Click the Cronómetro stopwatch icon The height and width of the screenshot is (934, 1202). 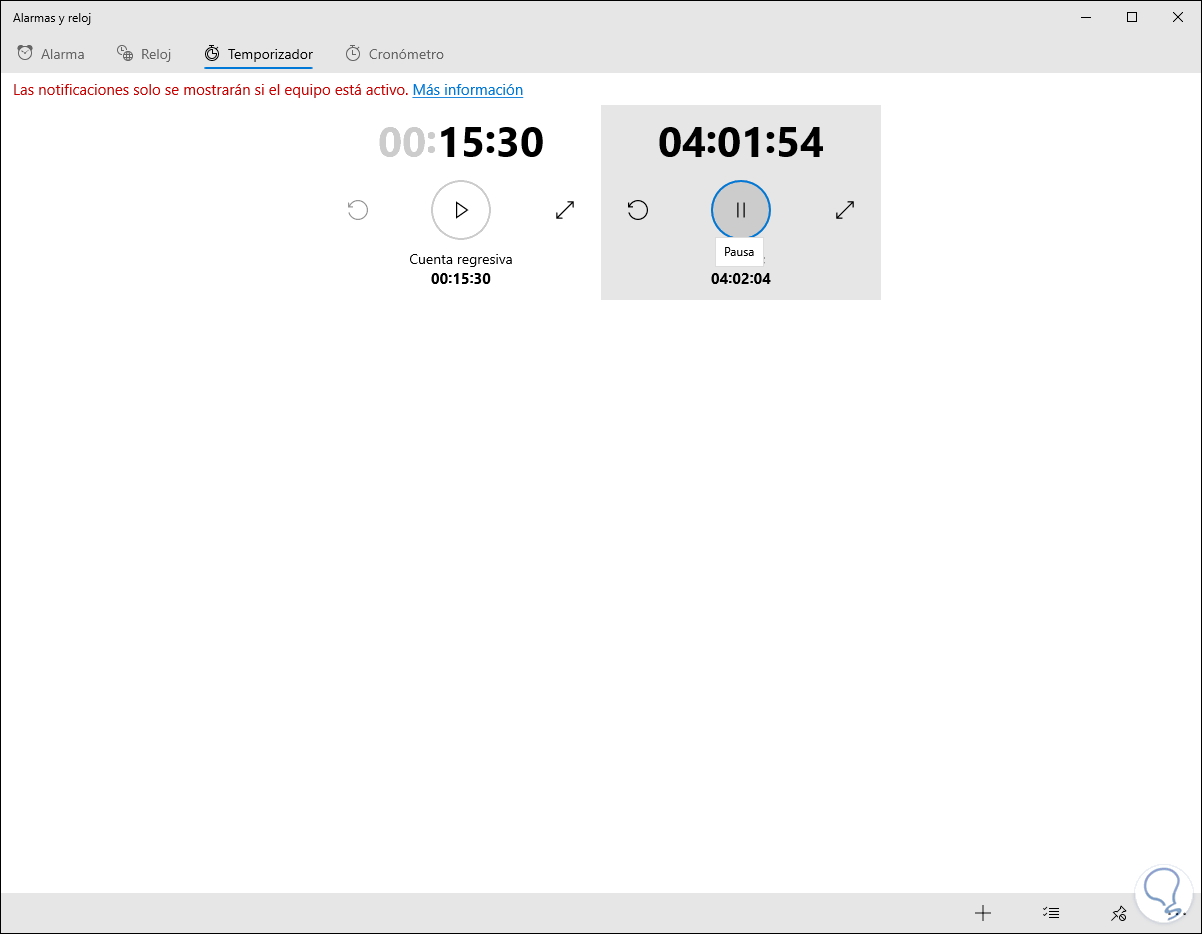[x=352, y=53]
